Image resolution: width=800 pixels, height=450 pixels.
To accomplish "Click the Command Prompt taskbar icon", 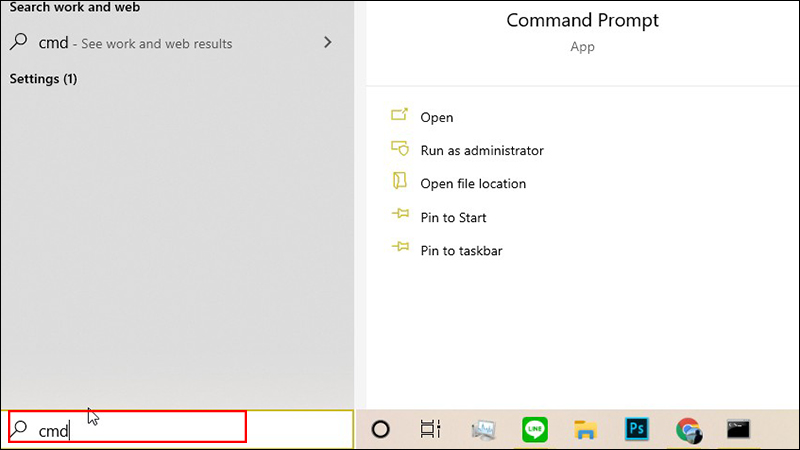I will tap(739, 429).
